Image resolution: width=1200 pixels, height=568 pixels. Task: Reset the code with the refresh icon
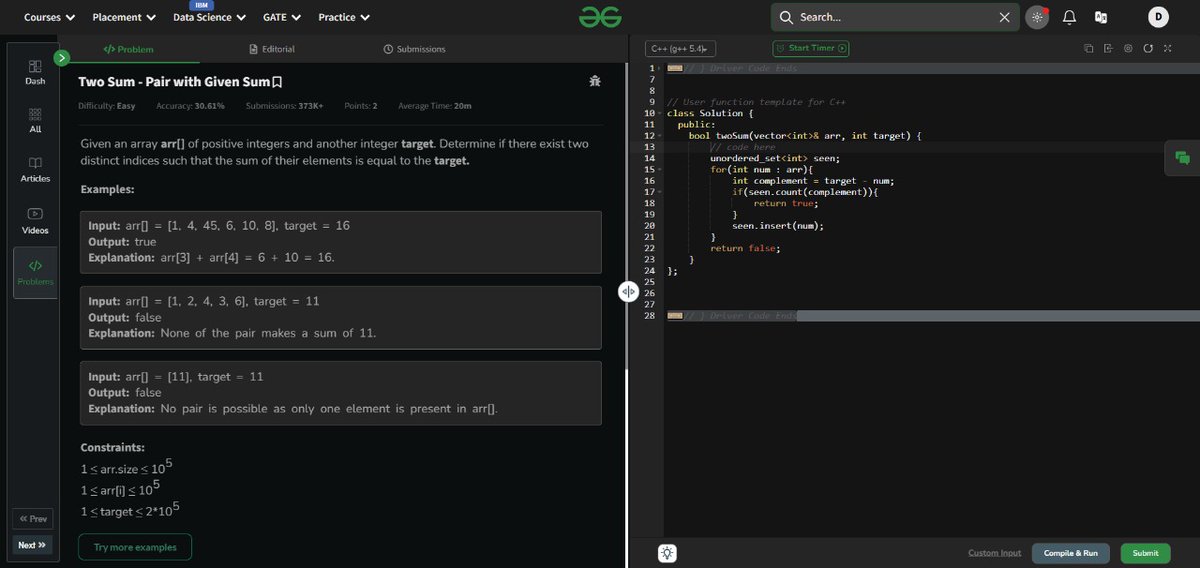(x=1148, y=48)
